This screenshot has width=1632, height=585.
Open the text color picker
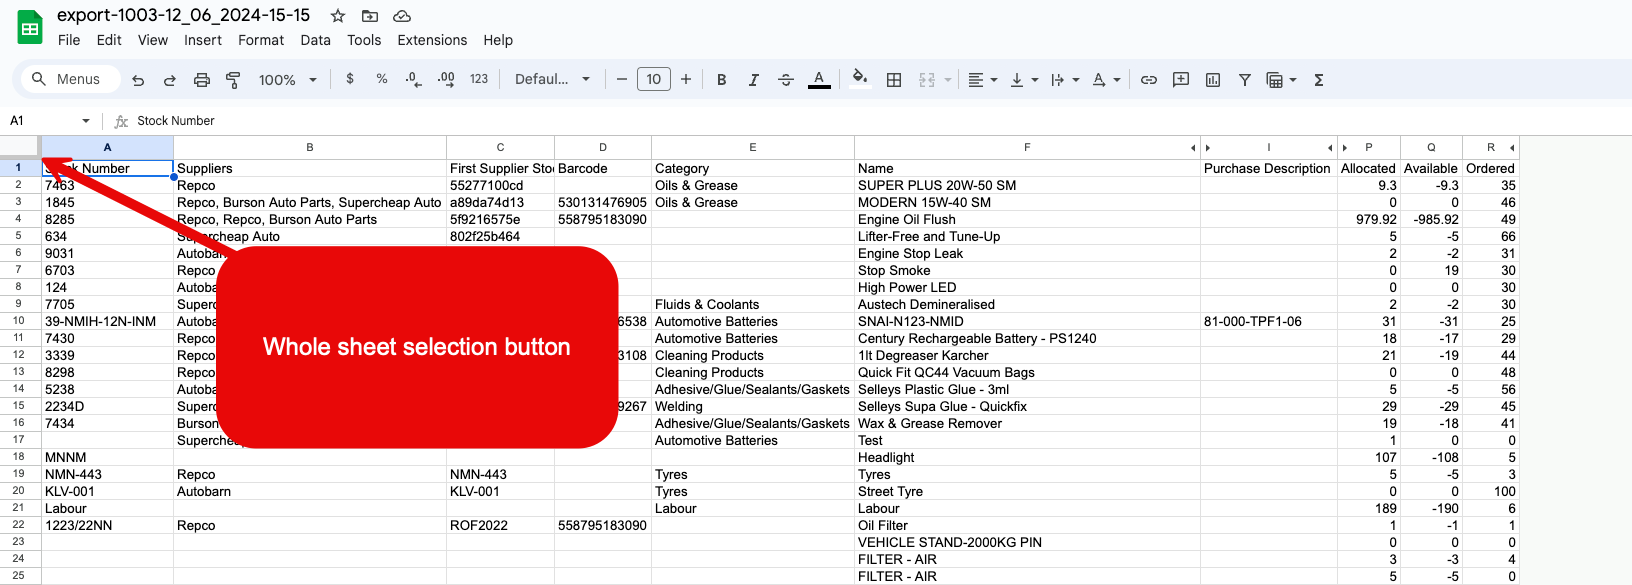[x=819, y=80]
